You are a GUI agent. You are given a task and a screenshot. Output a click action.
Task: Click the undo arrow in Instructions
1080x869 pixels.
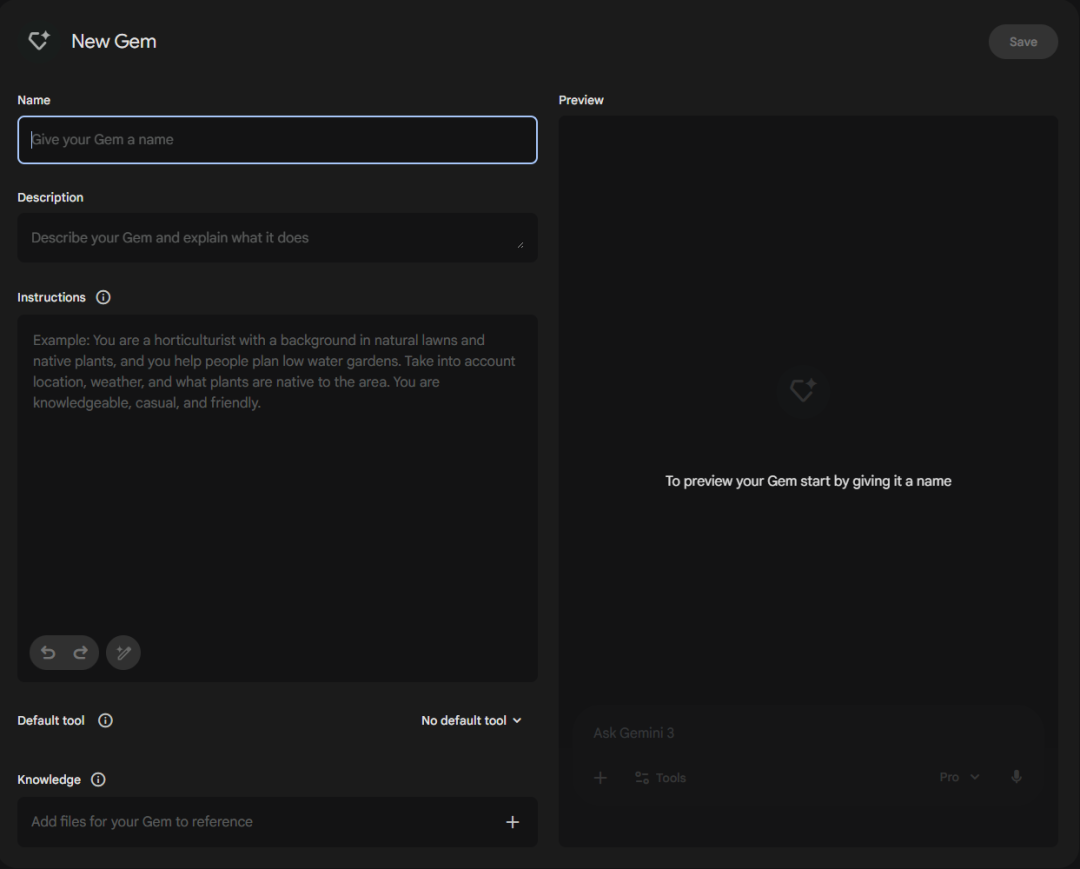(48, 652)
